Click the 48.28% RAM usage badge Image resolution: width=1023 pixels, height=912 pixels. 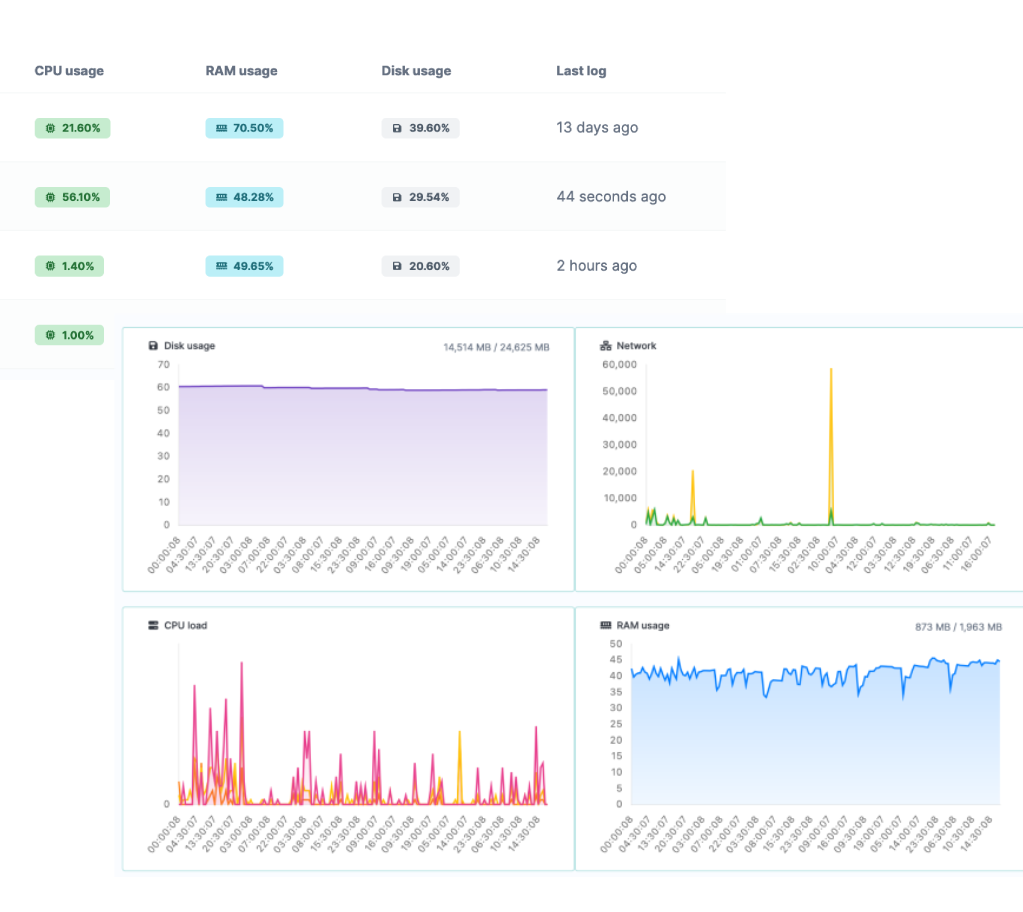pos(244,197)
